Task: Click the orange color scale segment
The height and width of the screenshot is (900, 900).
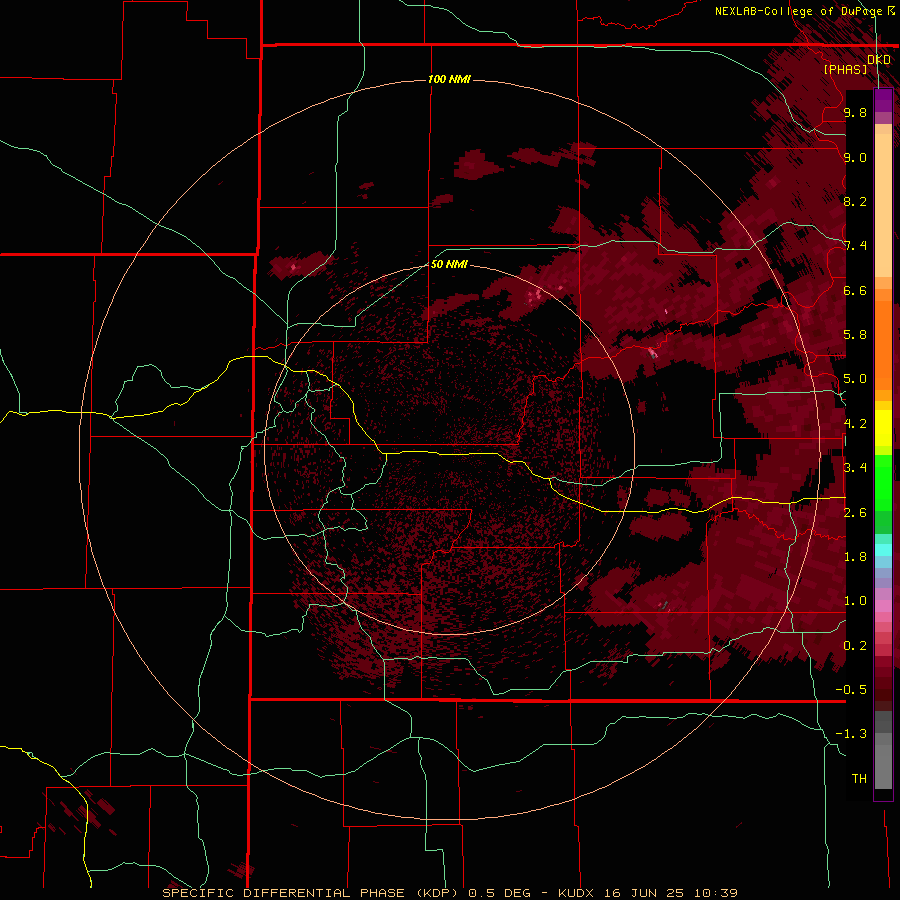Action: pos(883,344)
